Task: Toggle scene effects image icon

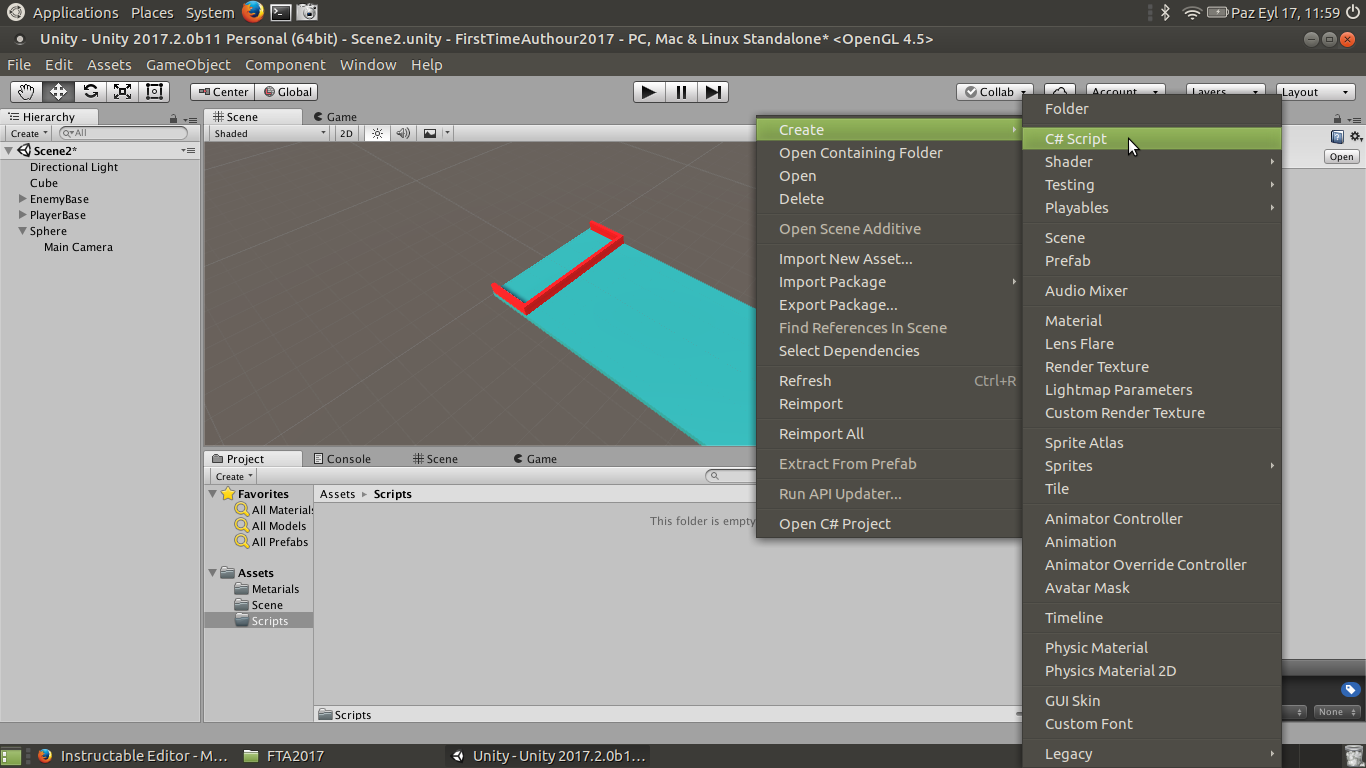Action: click(430, 133)
